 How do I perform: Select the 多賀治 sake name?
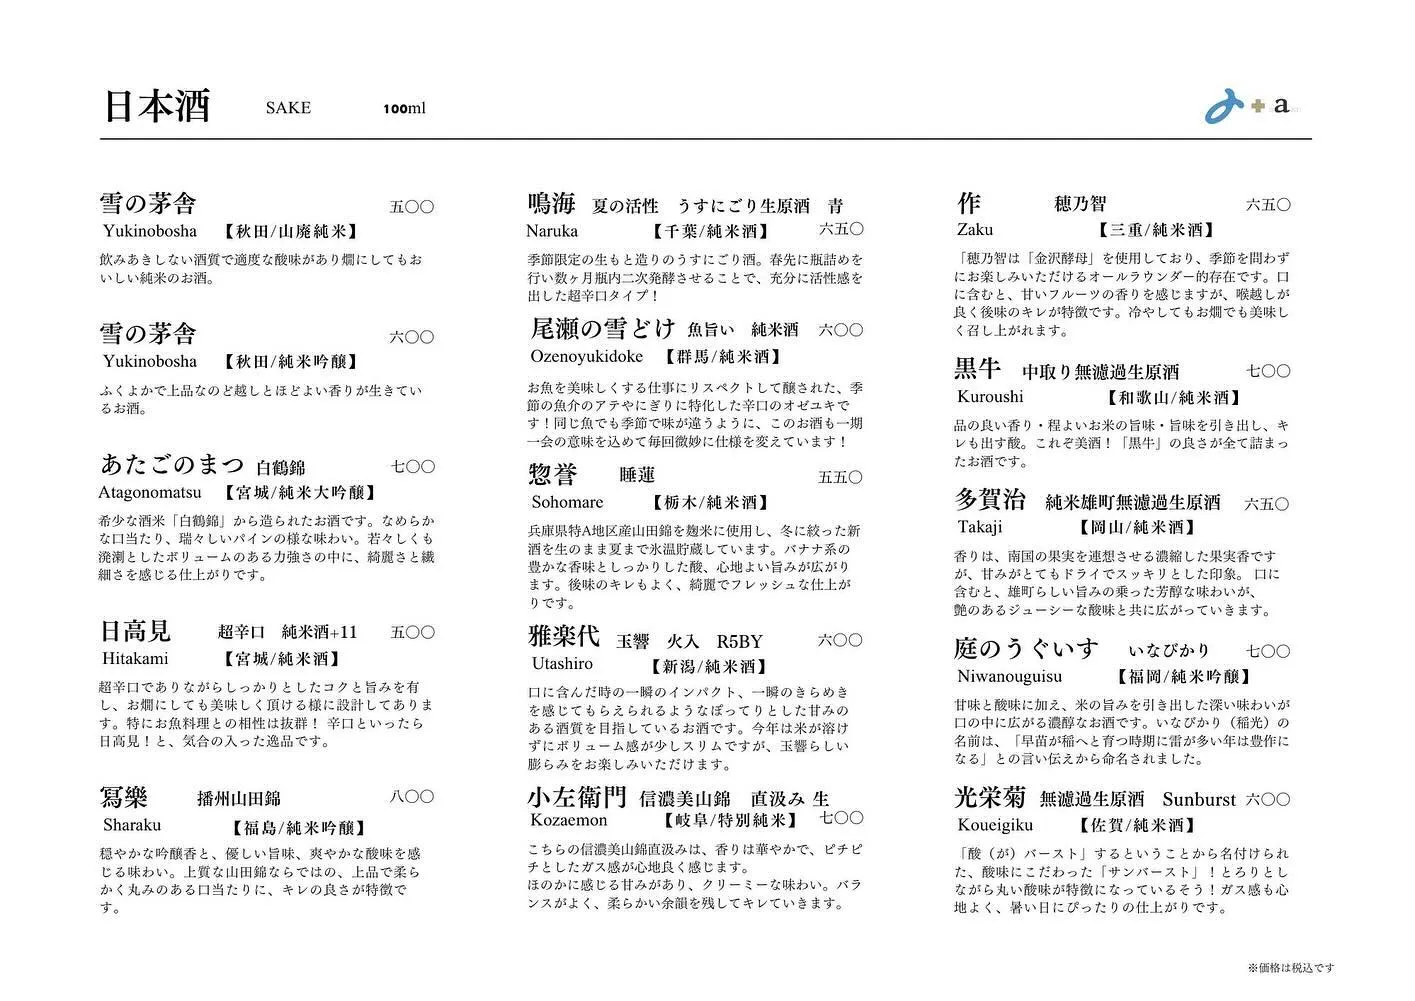pyautogui.click(x=990, y=498)
